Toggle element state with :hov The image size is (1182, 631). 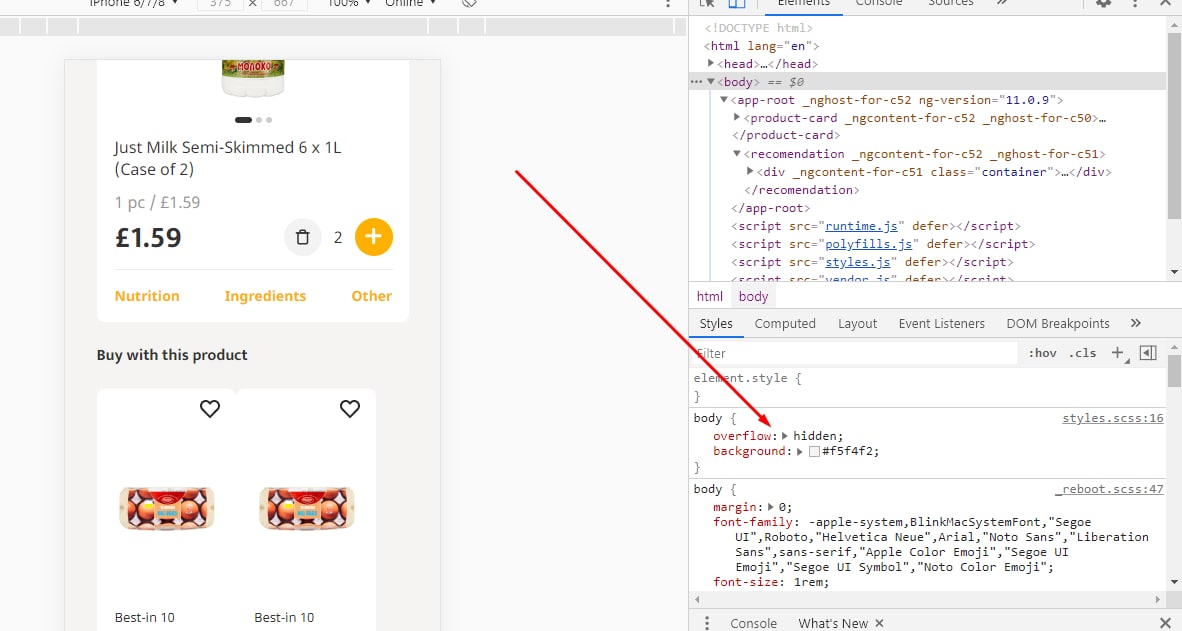click(x=1043, y=353)
